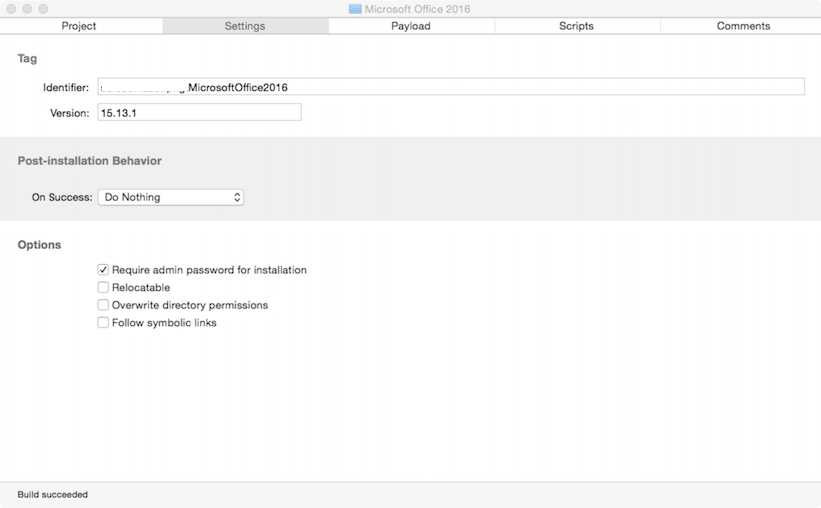Click the Identifier input field
Viewport: 821px width, 508px height.
coord(451,87)
